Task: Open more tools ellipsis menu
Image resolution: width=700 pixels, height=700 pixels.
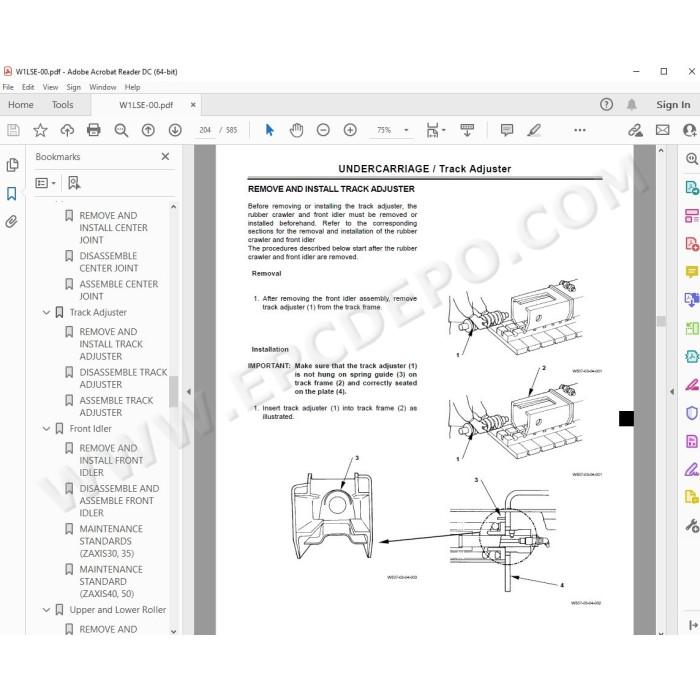Action: (x=580, y=130)
